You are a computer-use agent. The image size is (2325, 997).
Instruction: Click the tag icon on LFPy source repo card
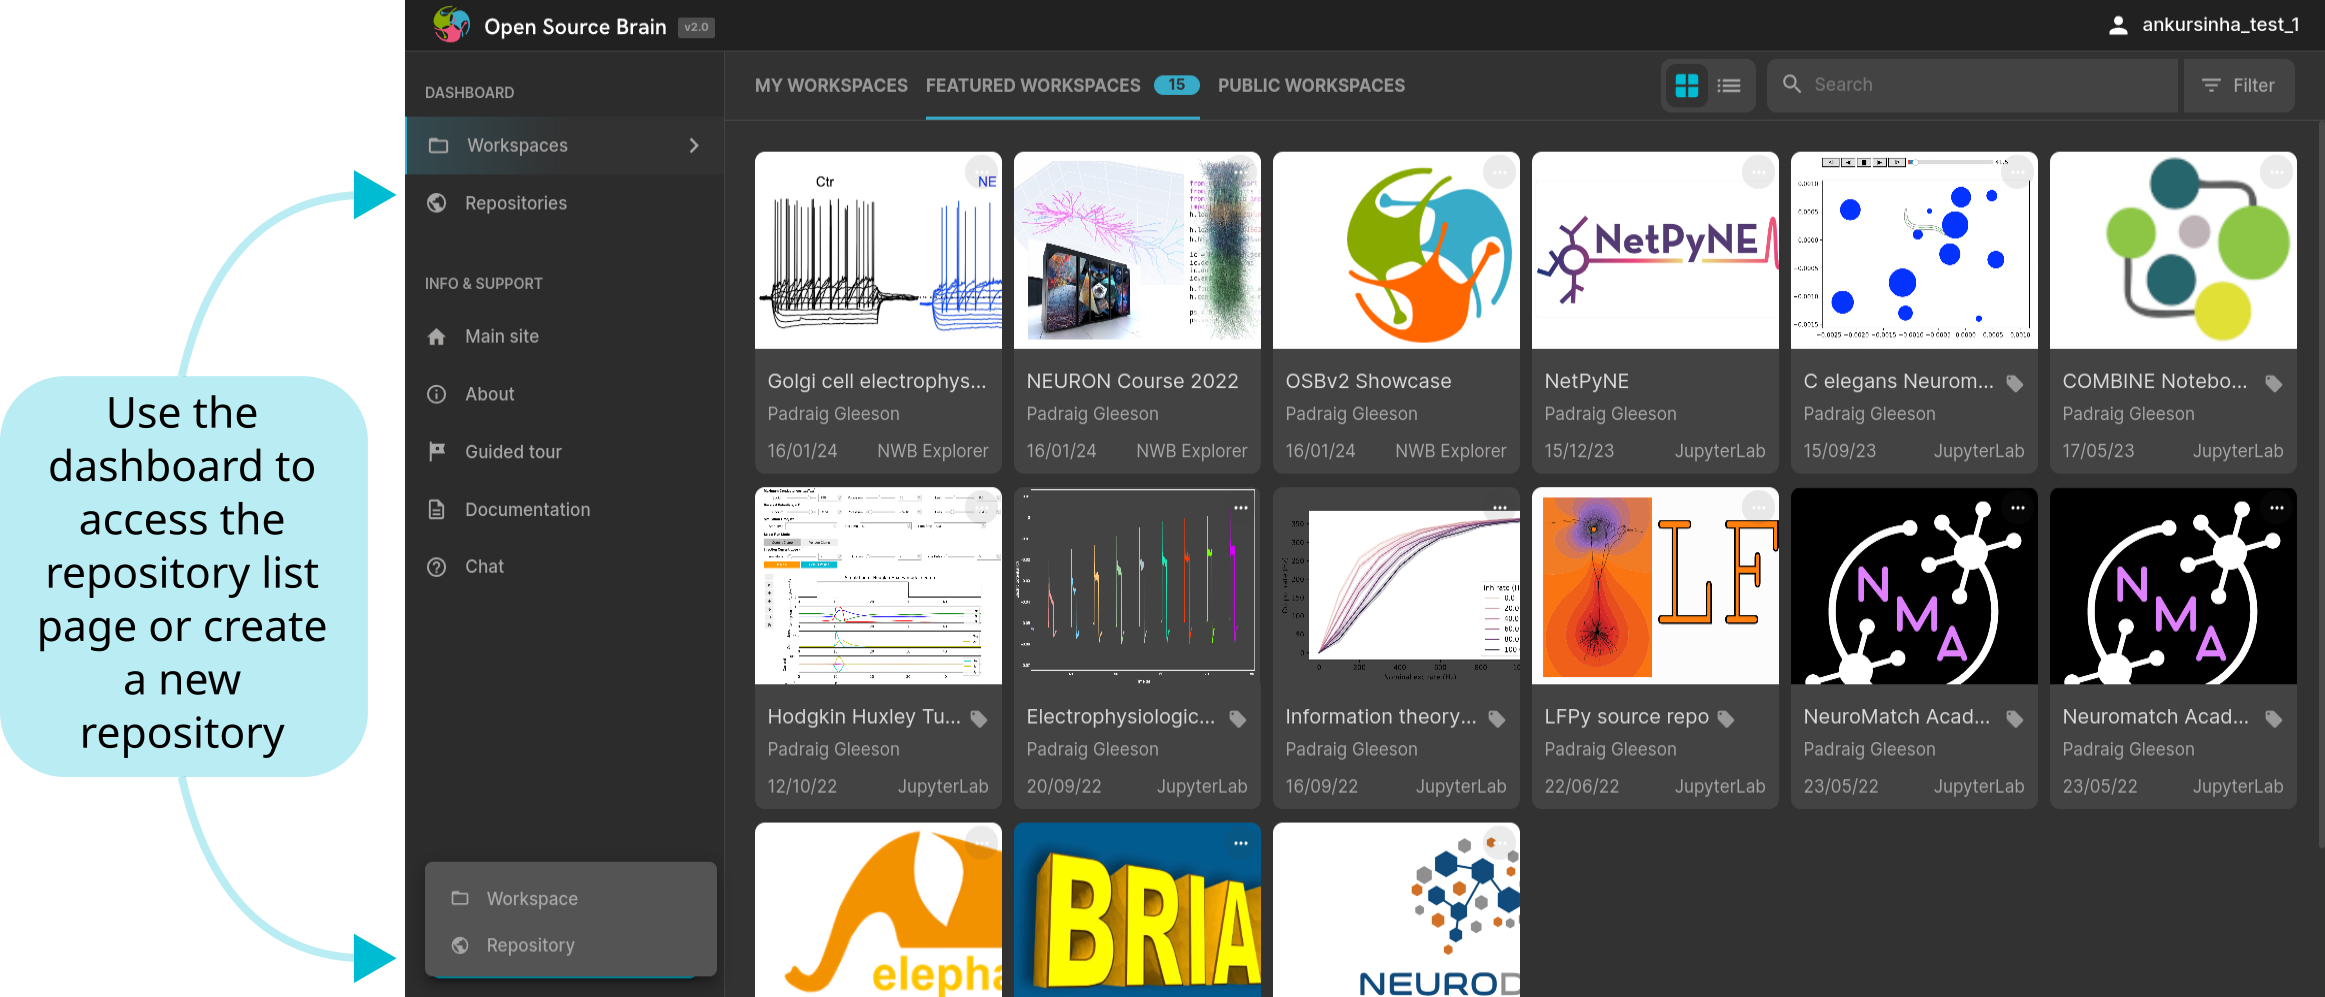click(1726, 718)
